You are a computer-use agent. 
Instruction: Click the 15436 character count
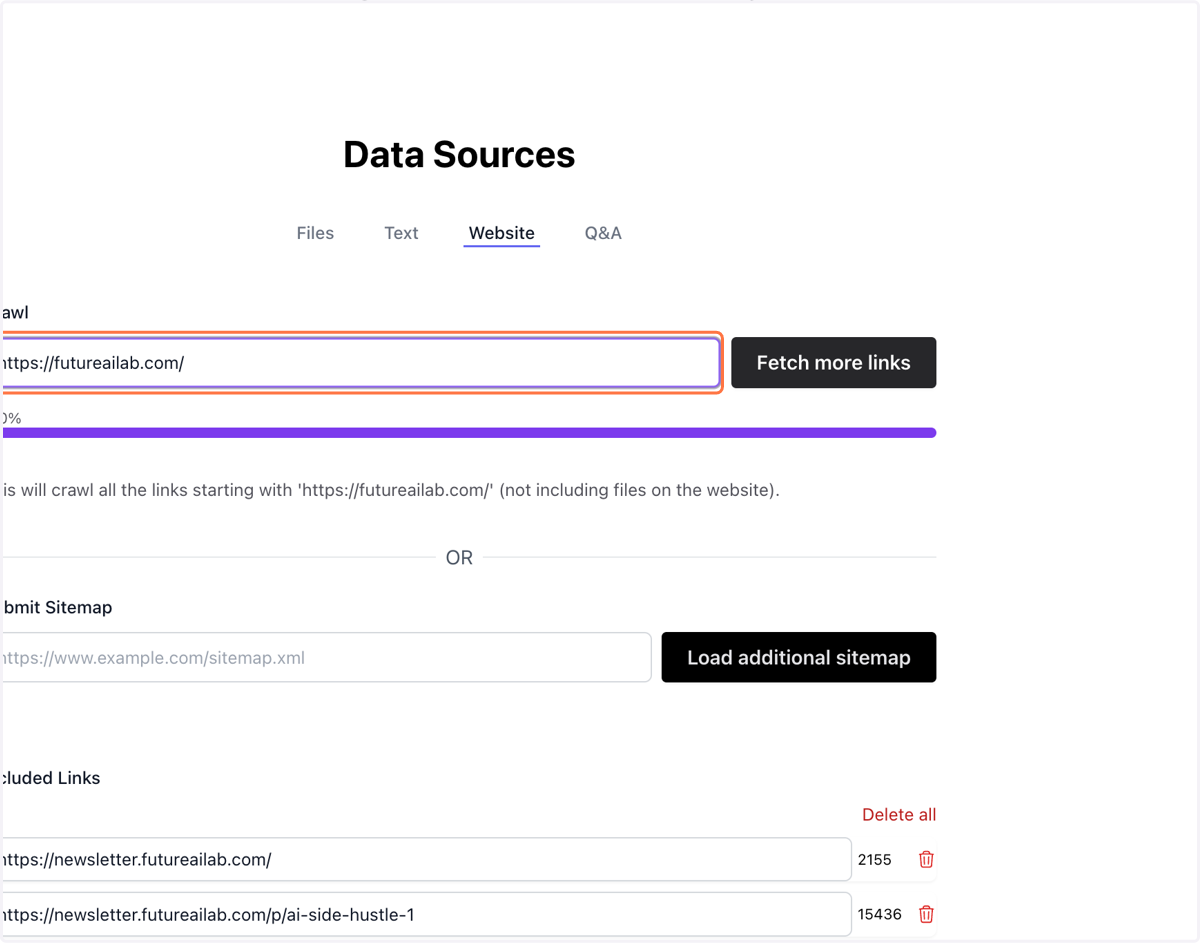coord(880,914)
